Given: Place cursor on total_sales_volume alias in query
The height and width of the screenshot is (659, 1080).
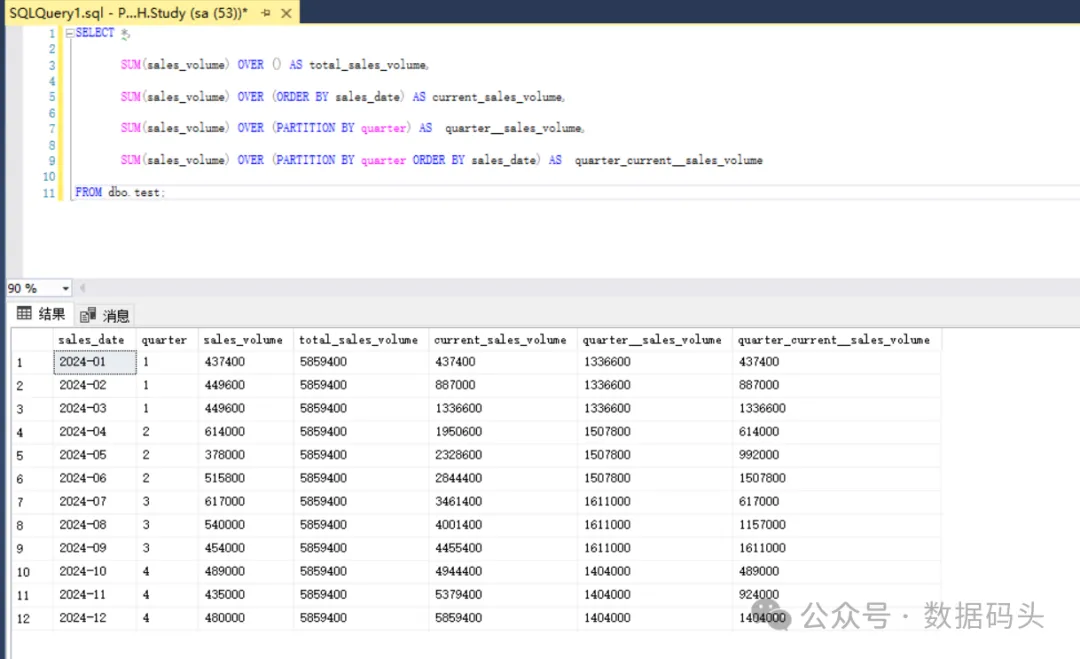Looking at the screenshot, I should tap(368, 65).
